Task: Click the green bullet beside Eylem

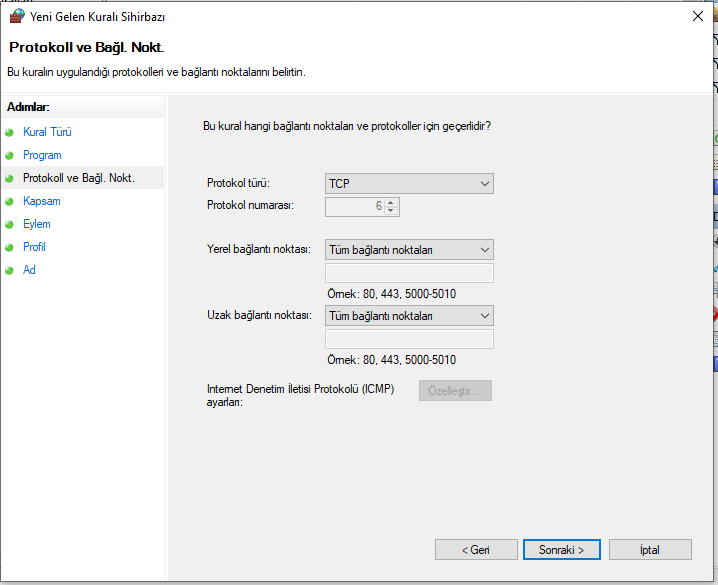Action: 9,224
